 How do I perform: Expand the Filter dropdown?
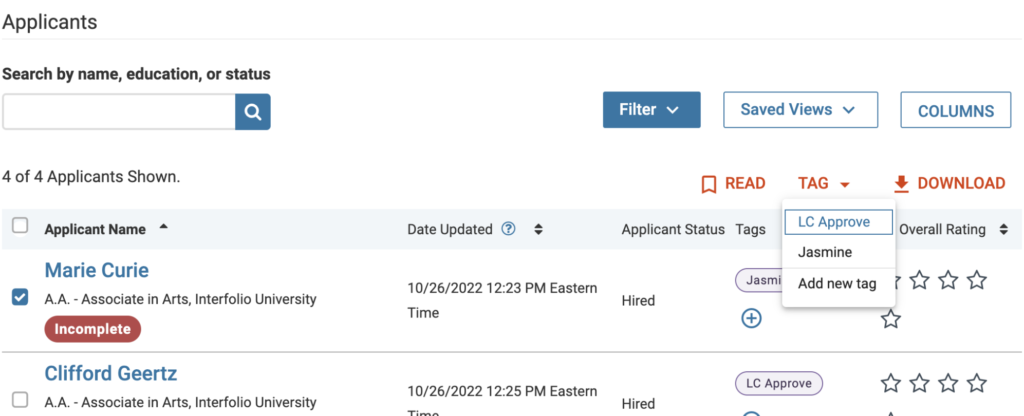coord(651,110)
